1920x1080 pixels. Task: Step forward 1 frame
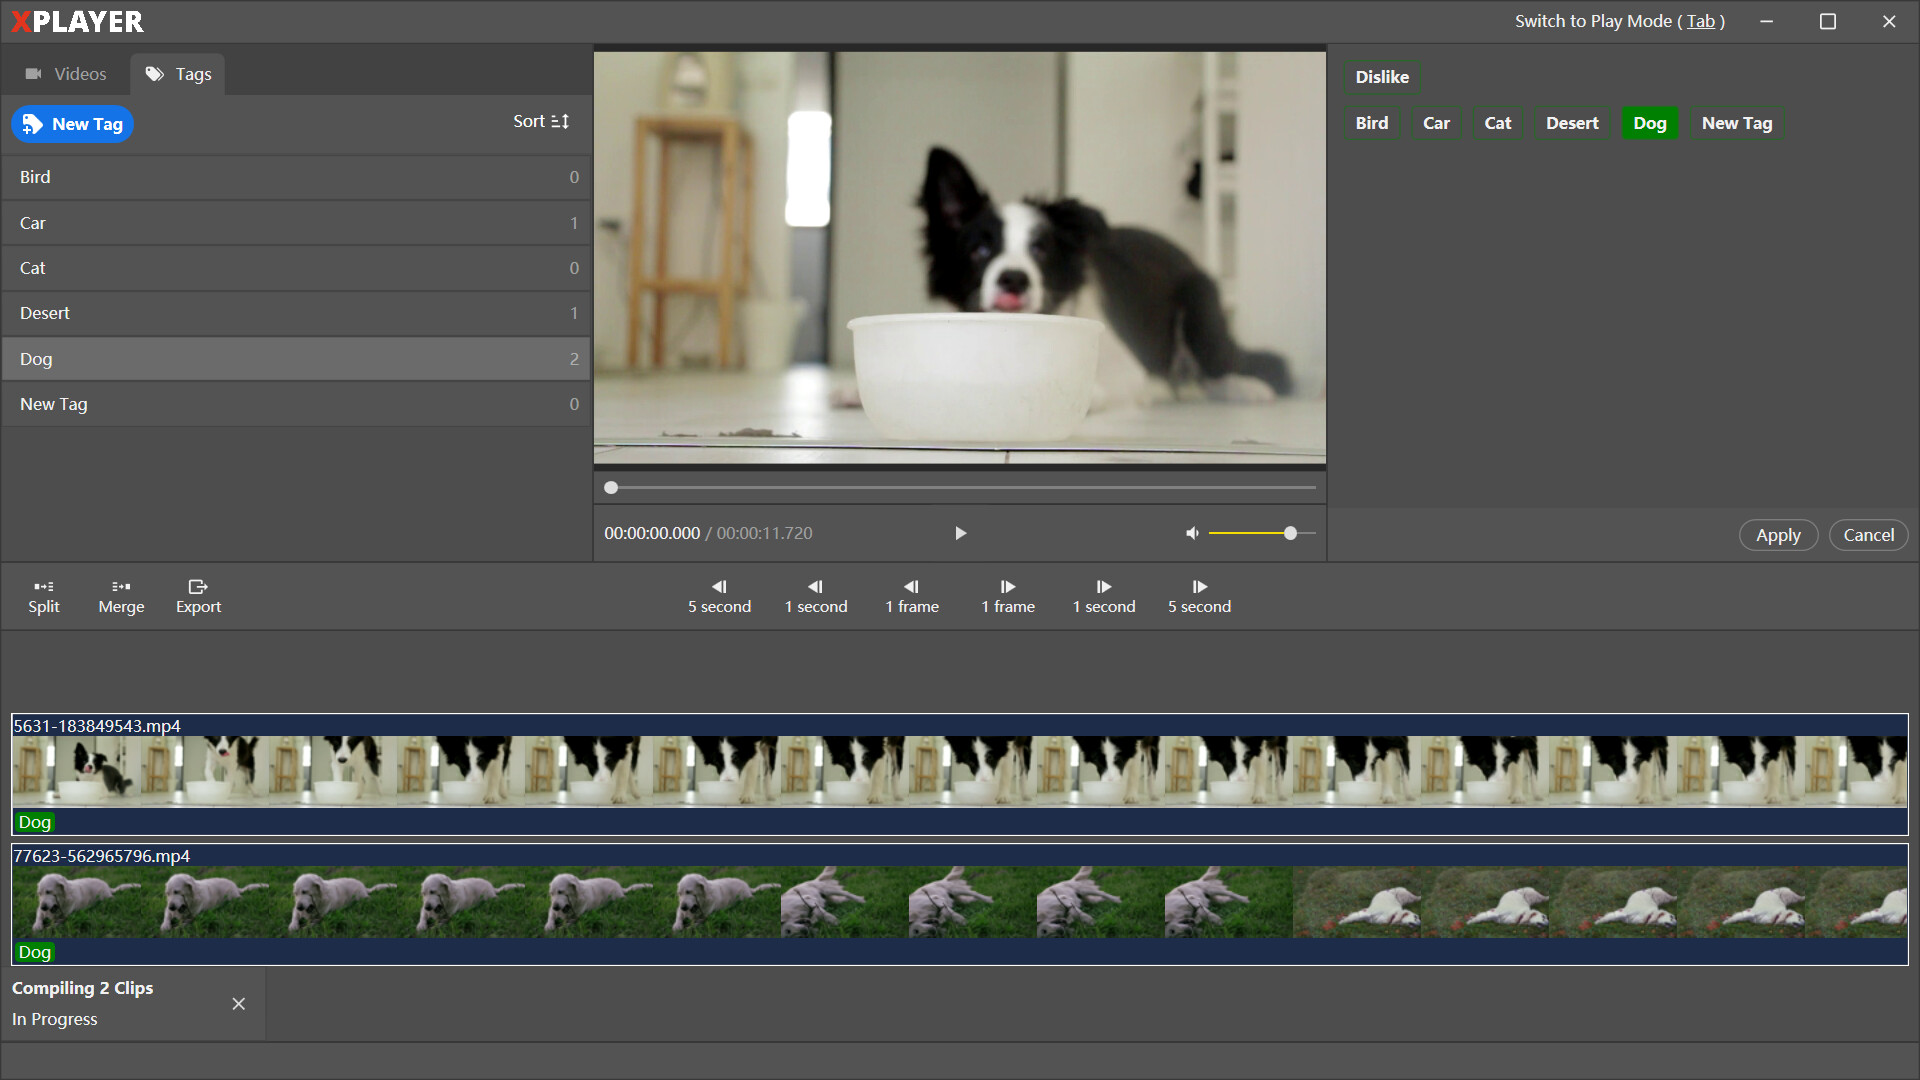pos(1008,597)
